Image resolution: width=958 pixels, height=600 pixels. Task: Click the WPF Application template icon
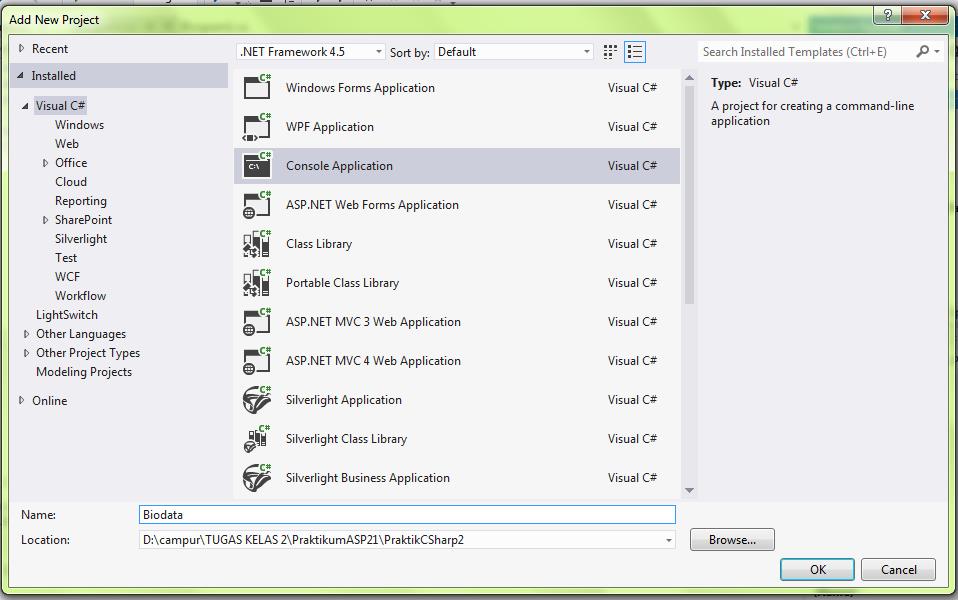pos(257,126)
